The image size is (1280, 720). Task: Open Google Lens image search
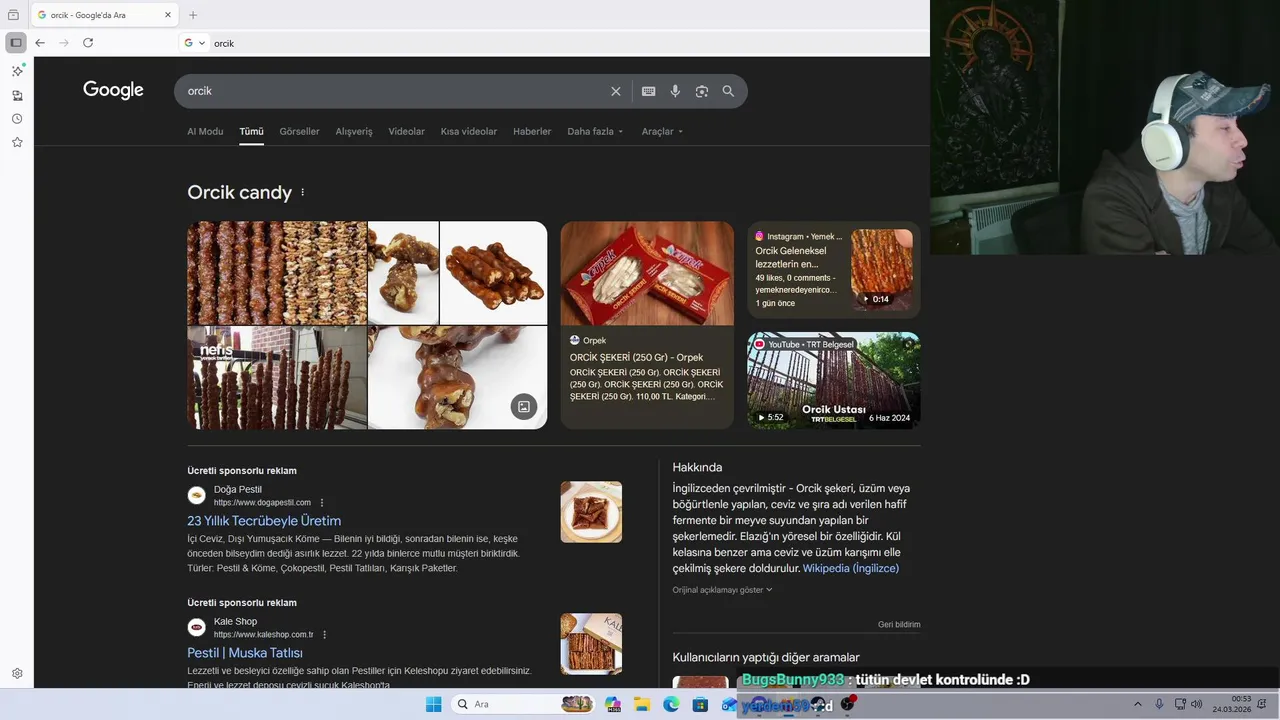[702, 91]
